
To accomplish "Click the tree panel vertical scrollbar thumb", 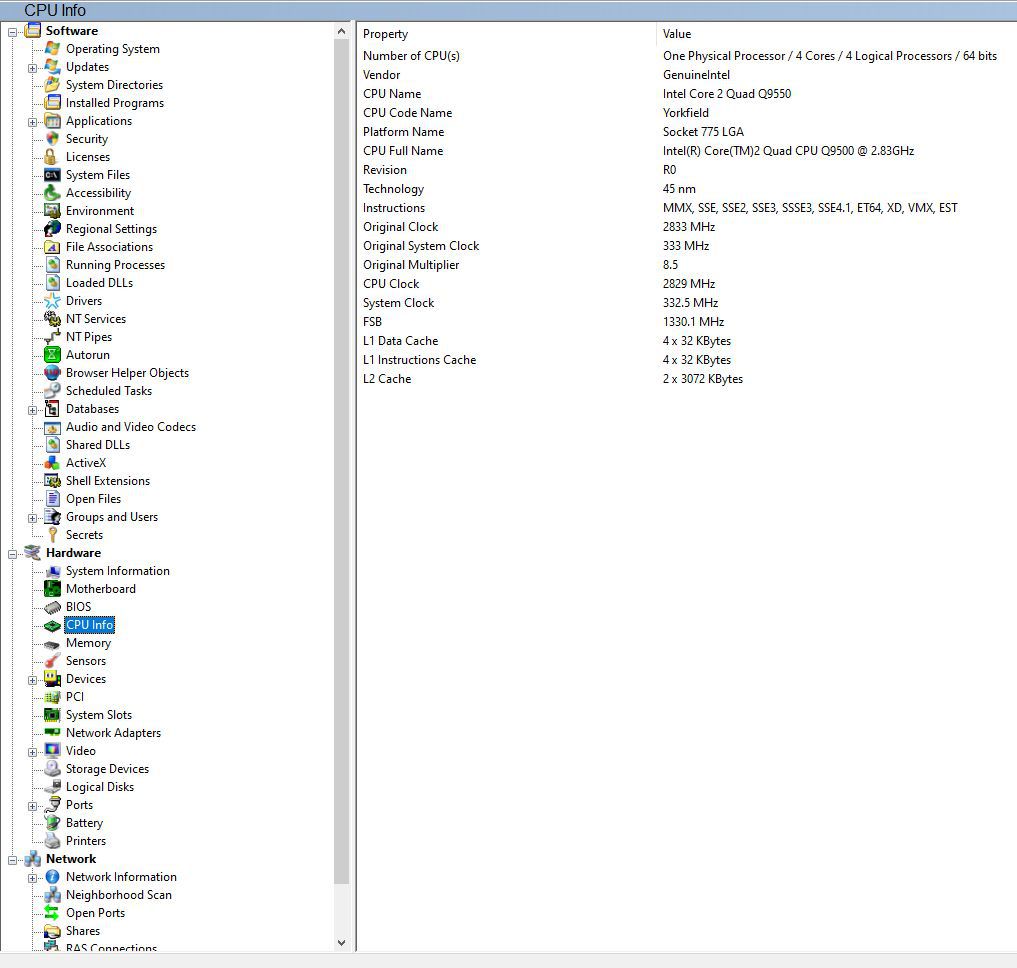I will [342, 461].
